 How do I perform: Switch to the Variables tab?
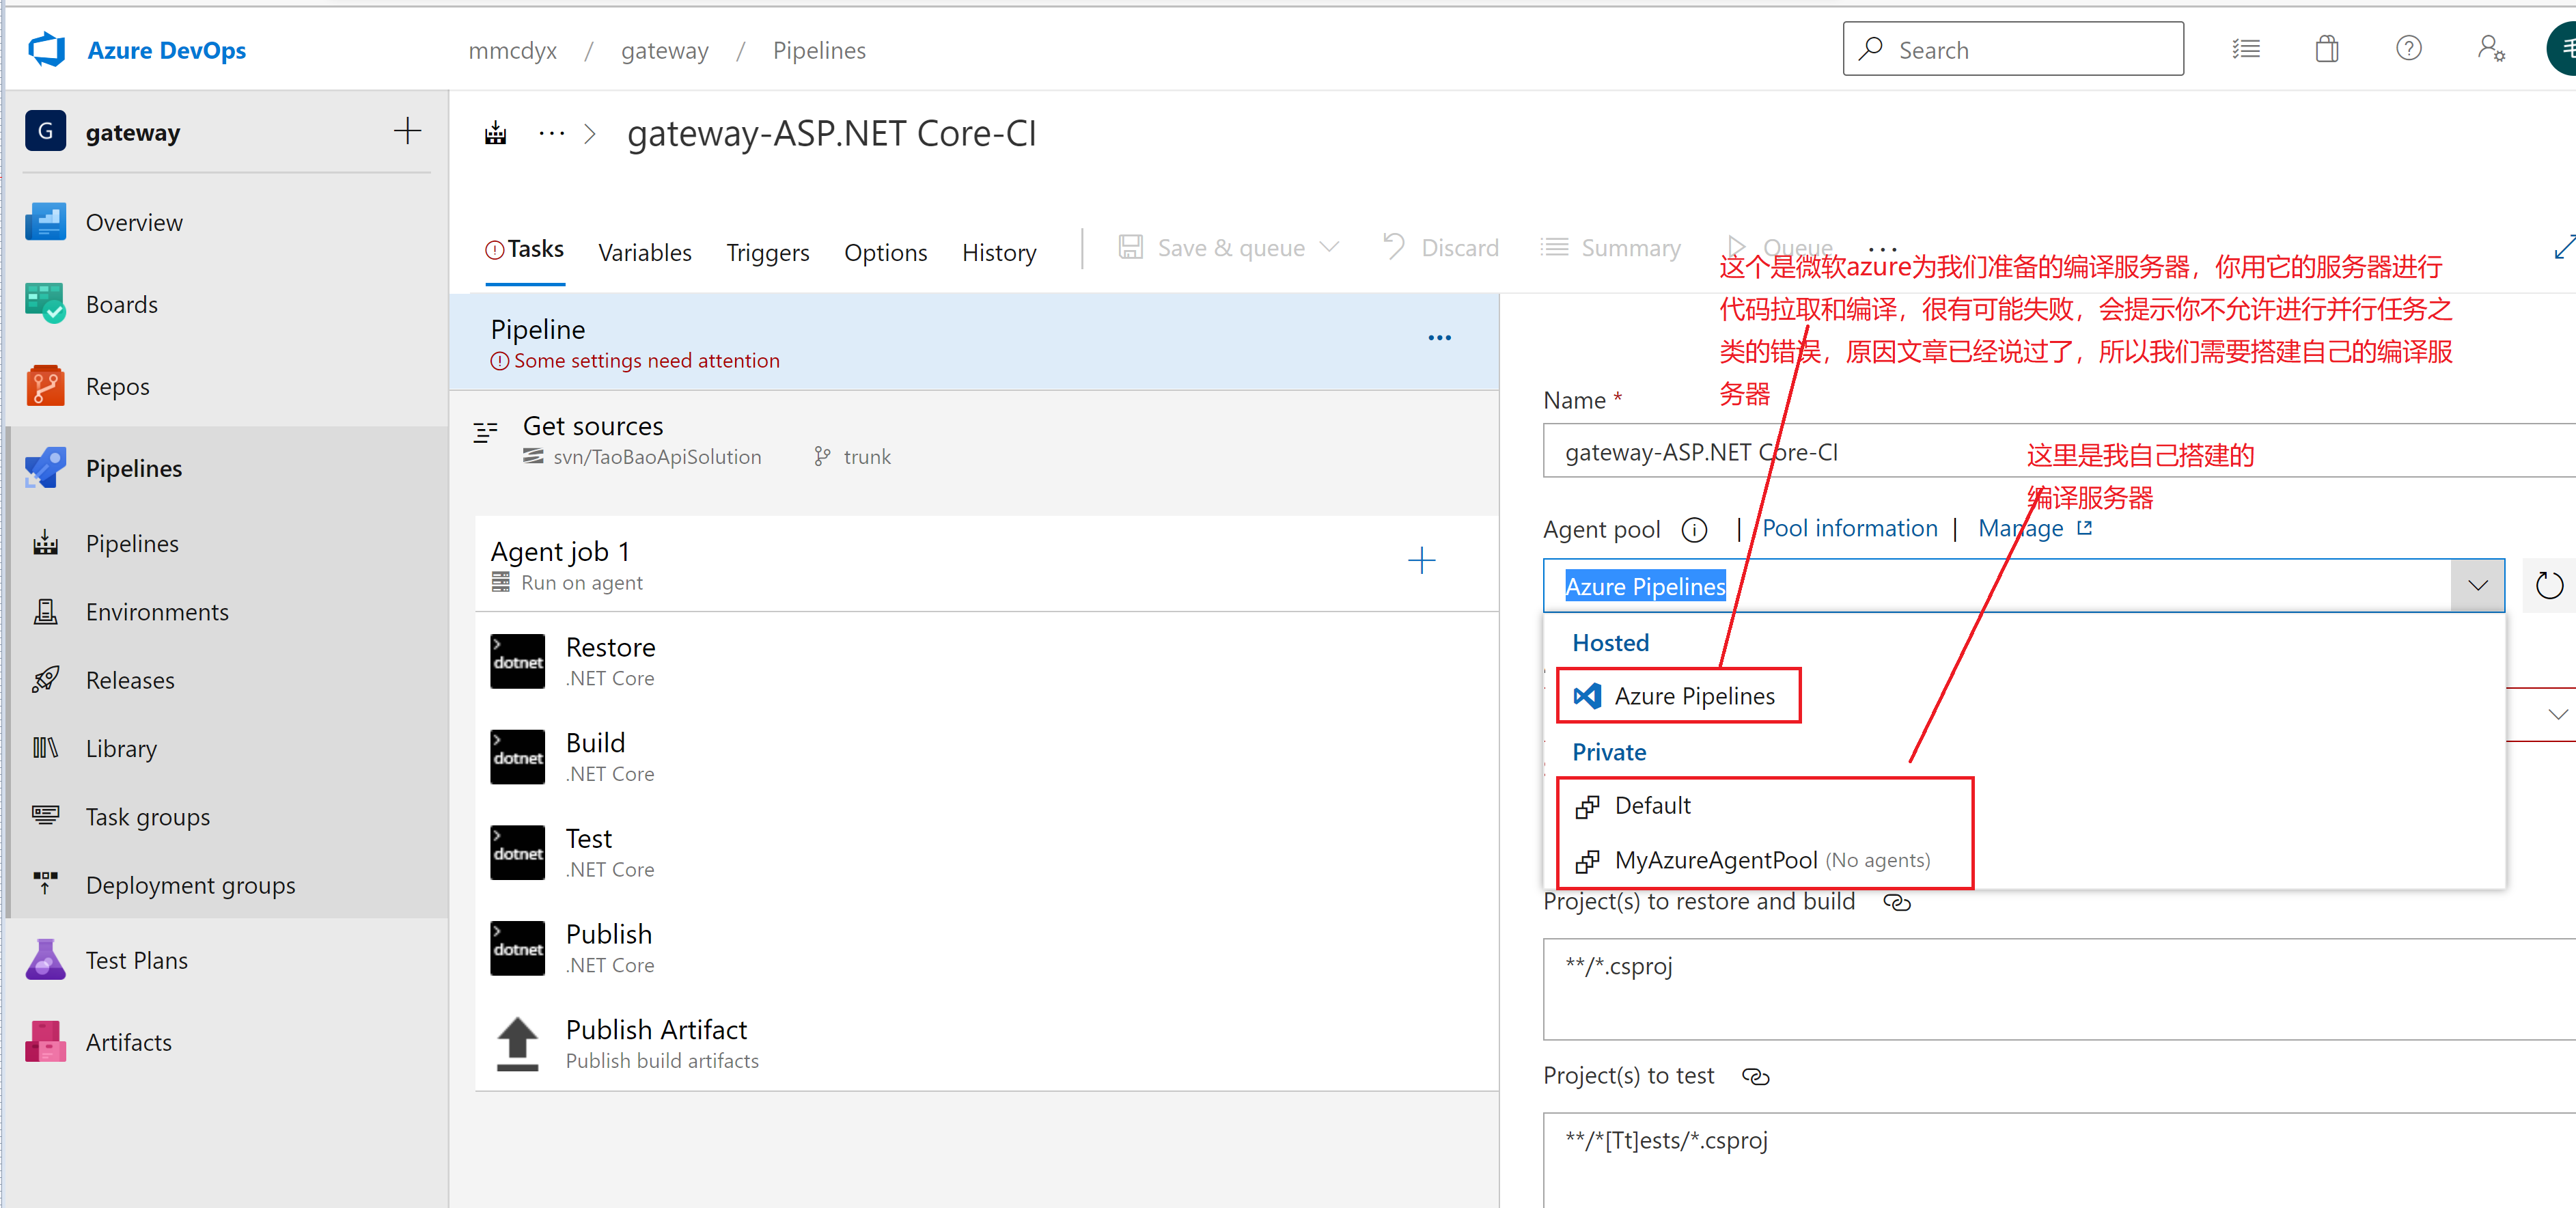(x=644, y=252)
